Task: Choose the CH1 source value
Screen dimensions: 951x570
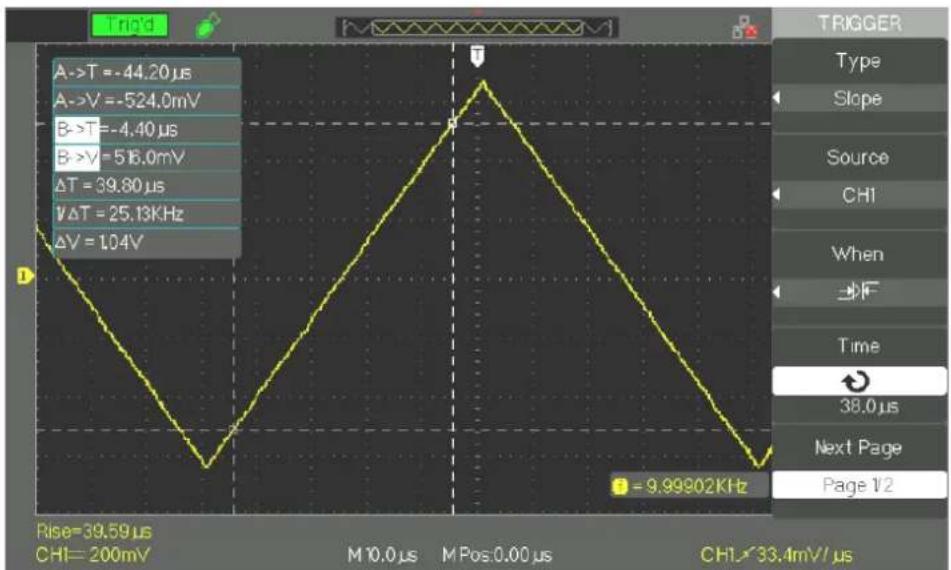Action: tap(859, 195)
